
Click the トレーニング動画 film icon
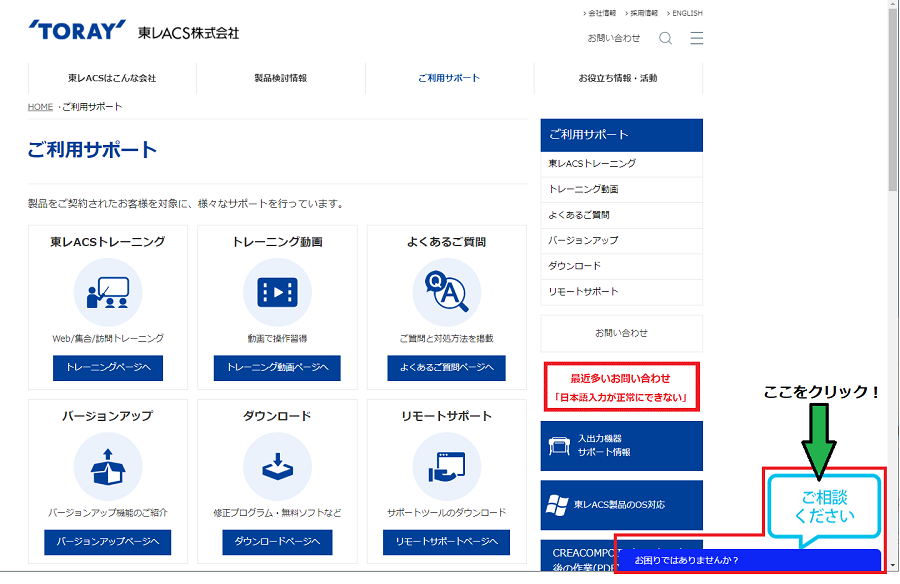277,292
